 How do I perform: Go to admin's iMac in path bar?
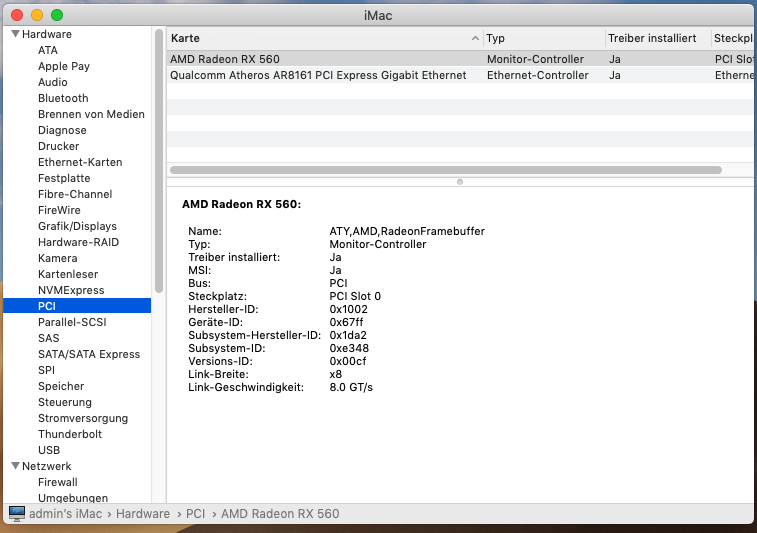pyautogui.click(x=66, y=514)
